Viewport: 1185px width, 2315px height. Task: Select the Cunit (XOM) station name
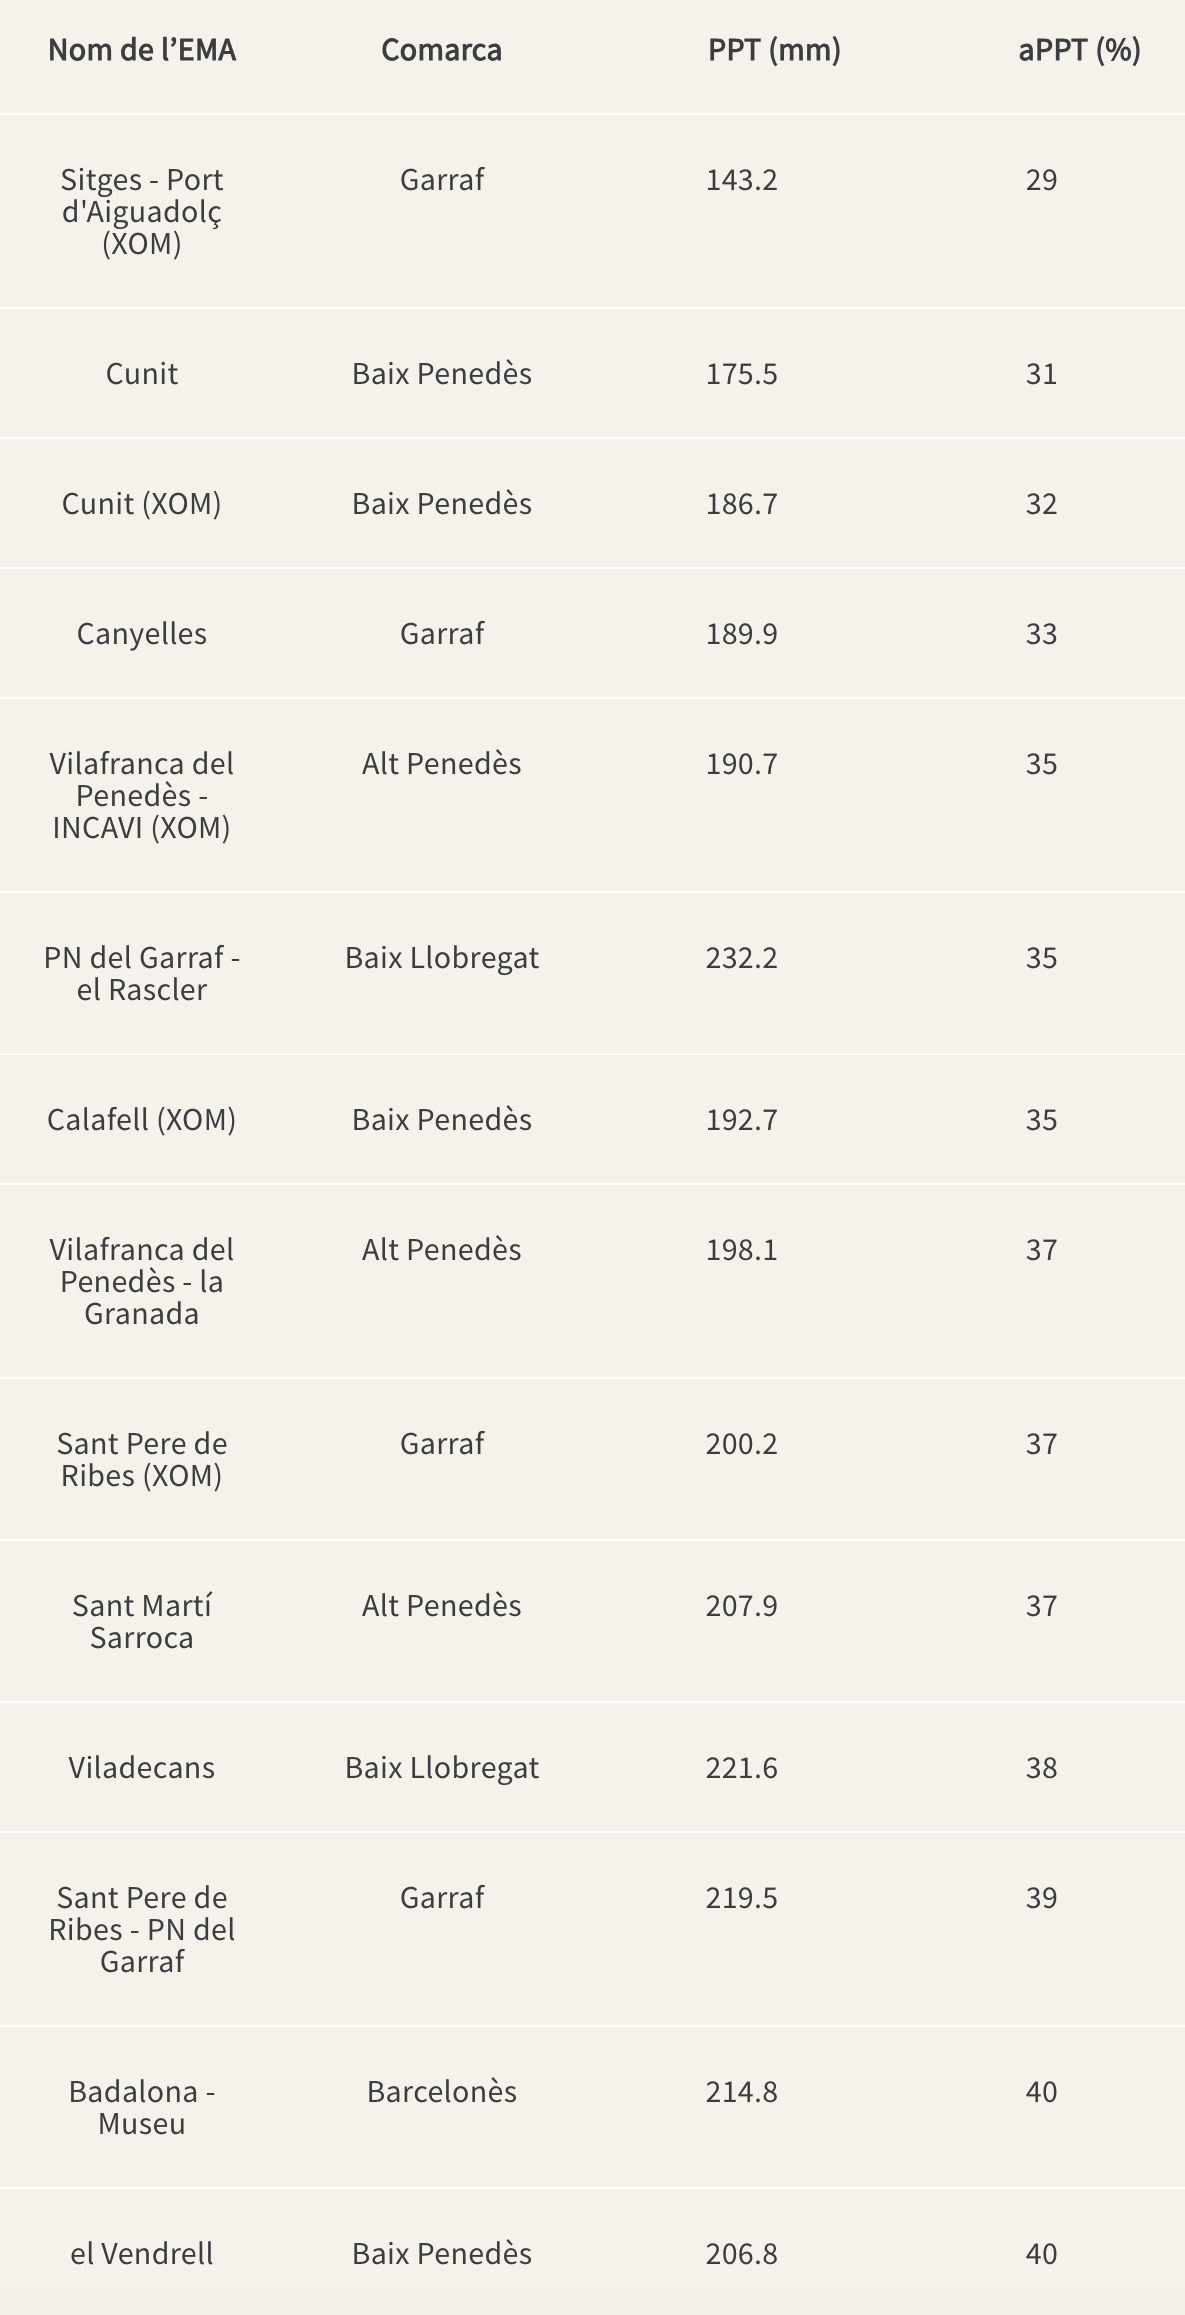click(x=142, y=503)
